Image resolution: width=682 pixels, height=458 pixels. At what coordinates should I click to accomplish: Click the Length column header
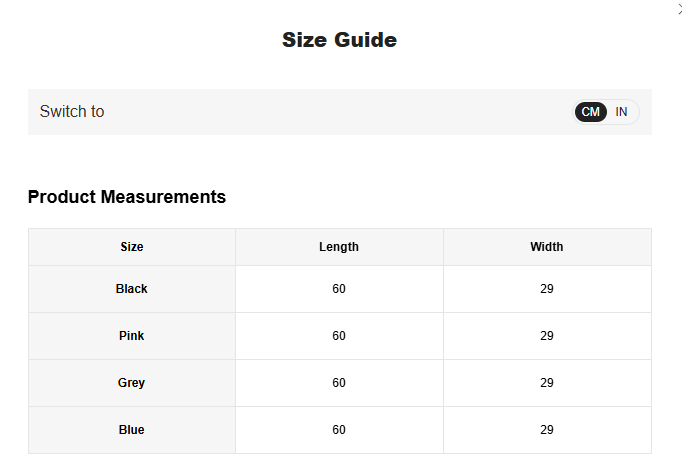[x=339, y=247]
